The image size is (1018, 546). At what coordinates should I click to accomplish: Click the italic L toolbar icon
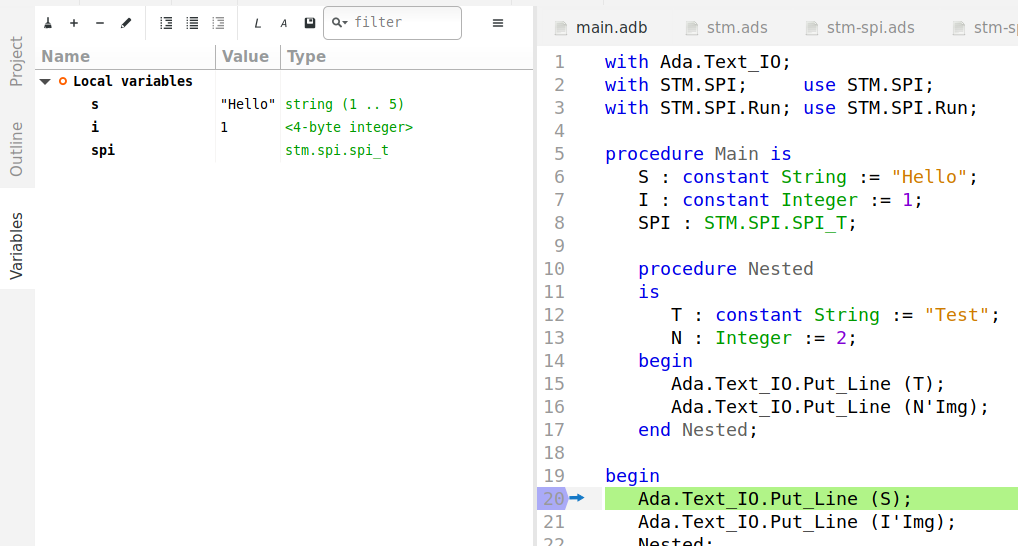point(258,23)
